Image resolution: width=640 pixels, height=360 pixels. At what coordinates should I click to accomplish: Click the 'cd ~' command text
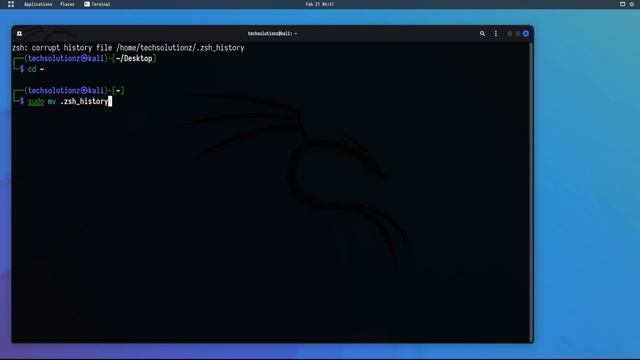(36, 69)
